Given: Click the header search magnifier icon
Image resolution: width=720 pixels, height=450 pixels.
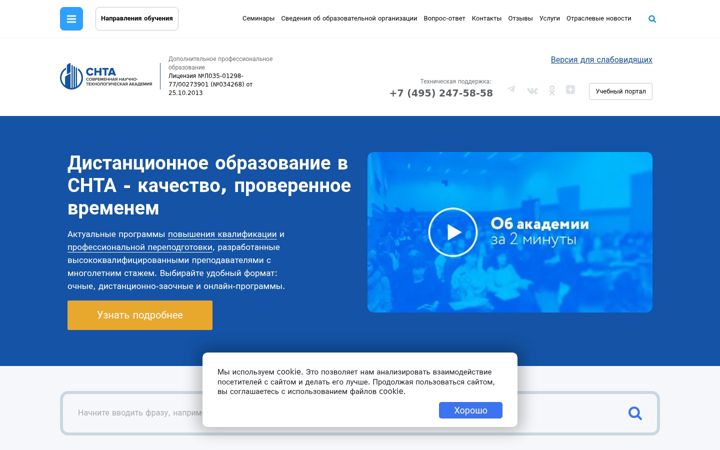Looking at the screenshot, I should click(652, 19).
